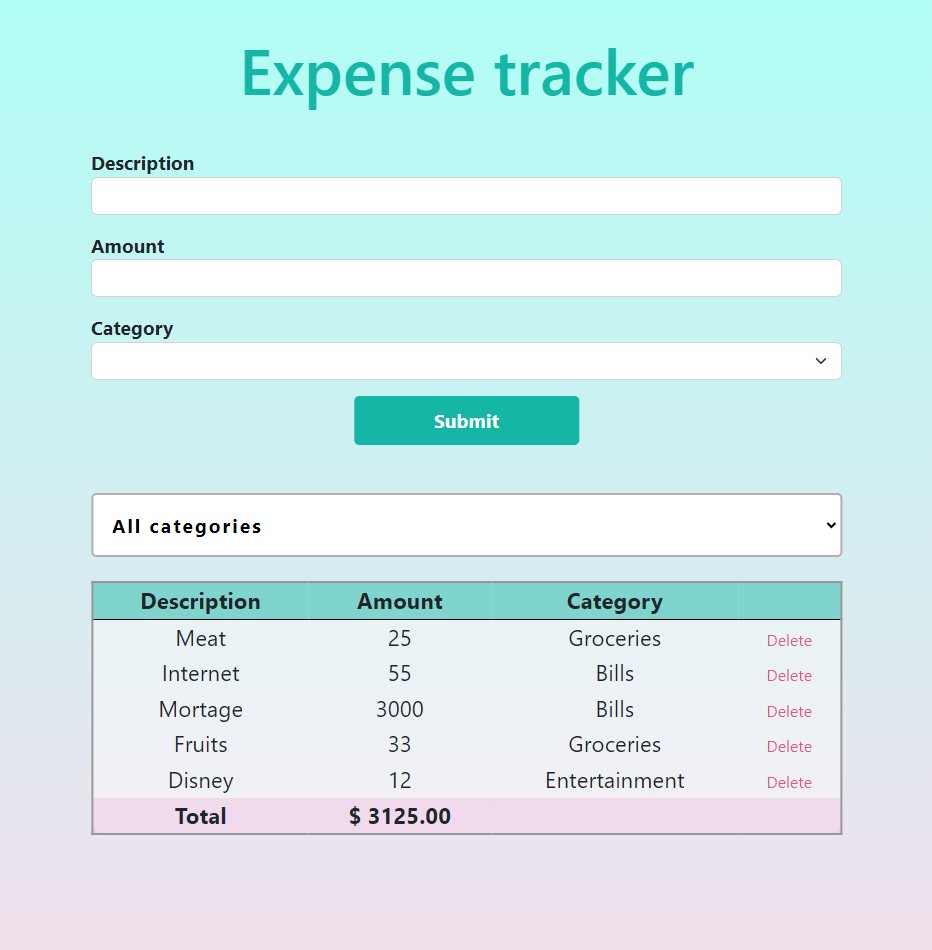Delete the Fruits expense
The width and height of the screenshot is (932, 950).
coord(789,746)
